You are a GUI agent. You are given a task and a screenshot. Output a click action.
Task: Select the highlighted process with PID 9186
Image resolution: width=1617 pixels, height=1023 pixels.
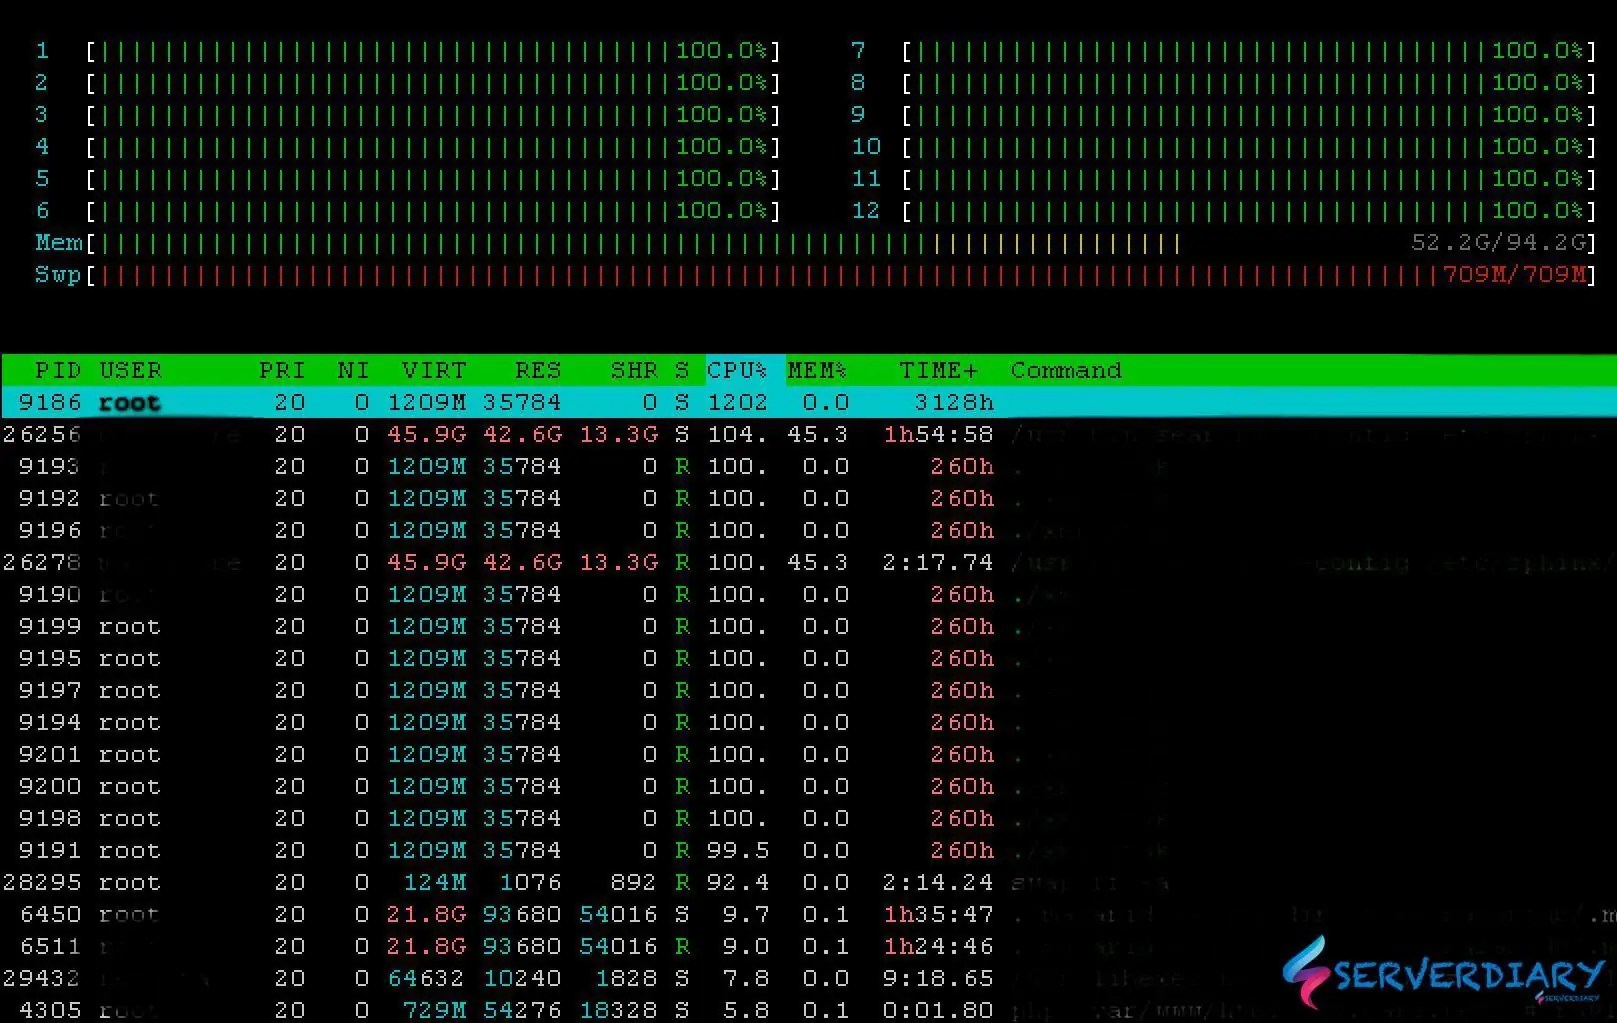(x=400, y=402)
